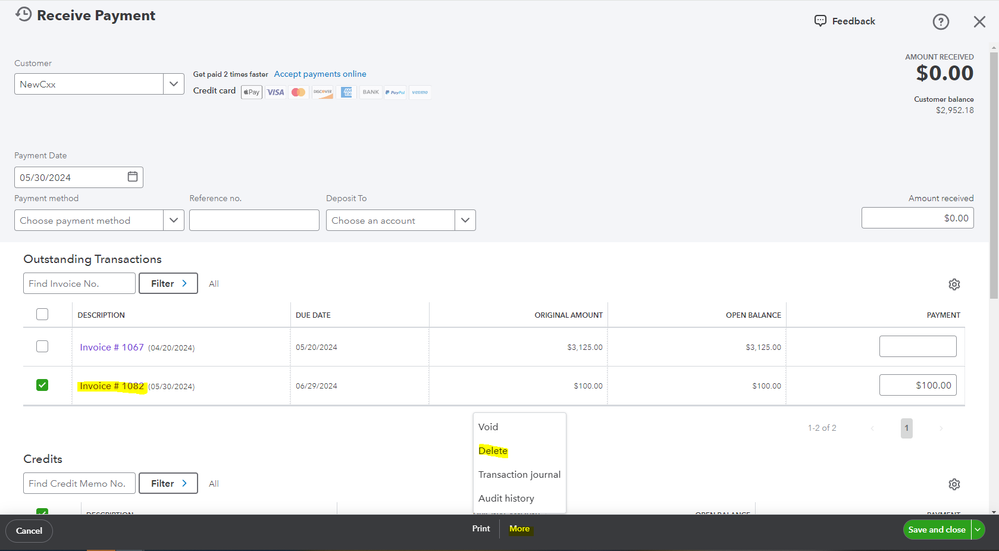
Task: Click the Venmo payment icon
Action: [x=419, y=92]
